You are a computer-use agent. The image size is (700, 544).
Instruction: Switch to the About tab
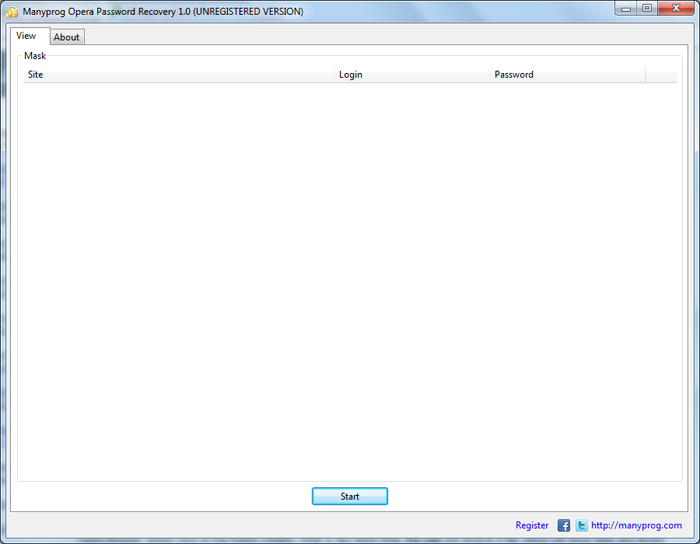[x=67, y=37]
